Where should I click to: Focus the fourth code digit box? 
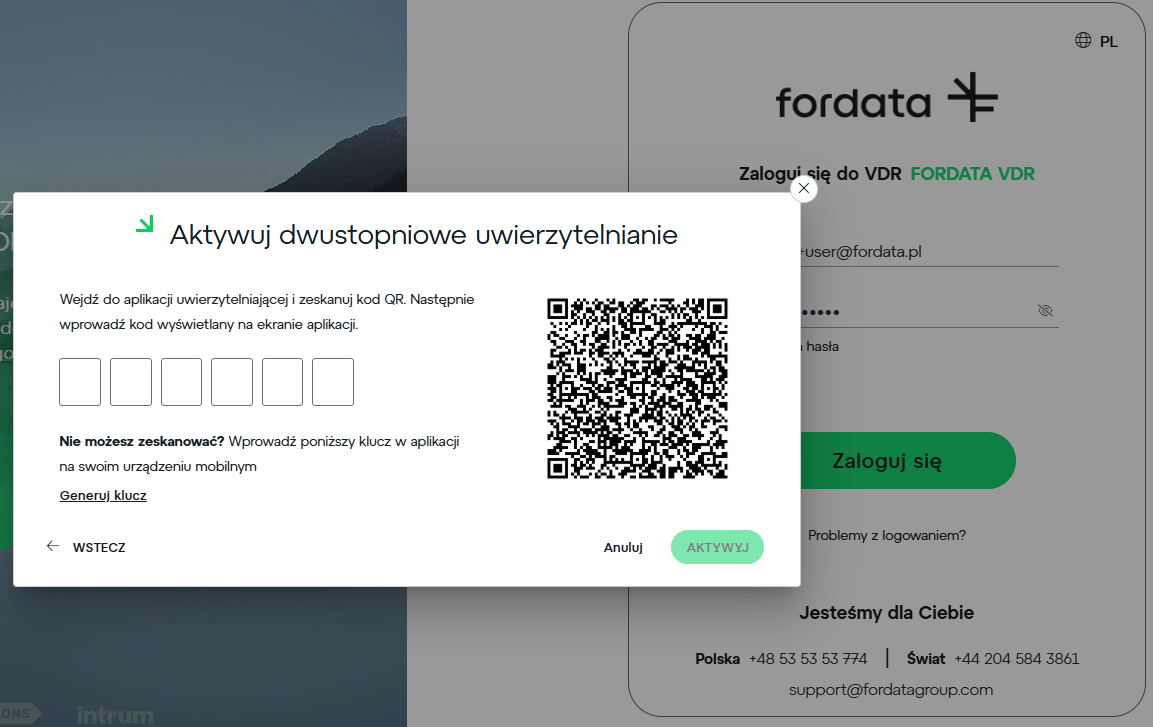pos(232,382)
